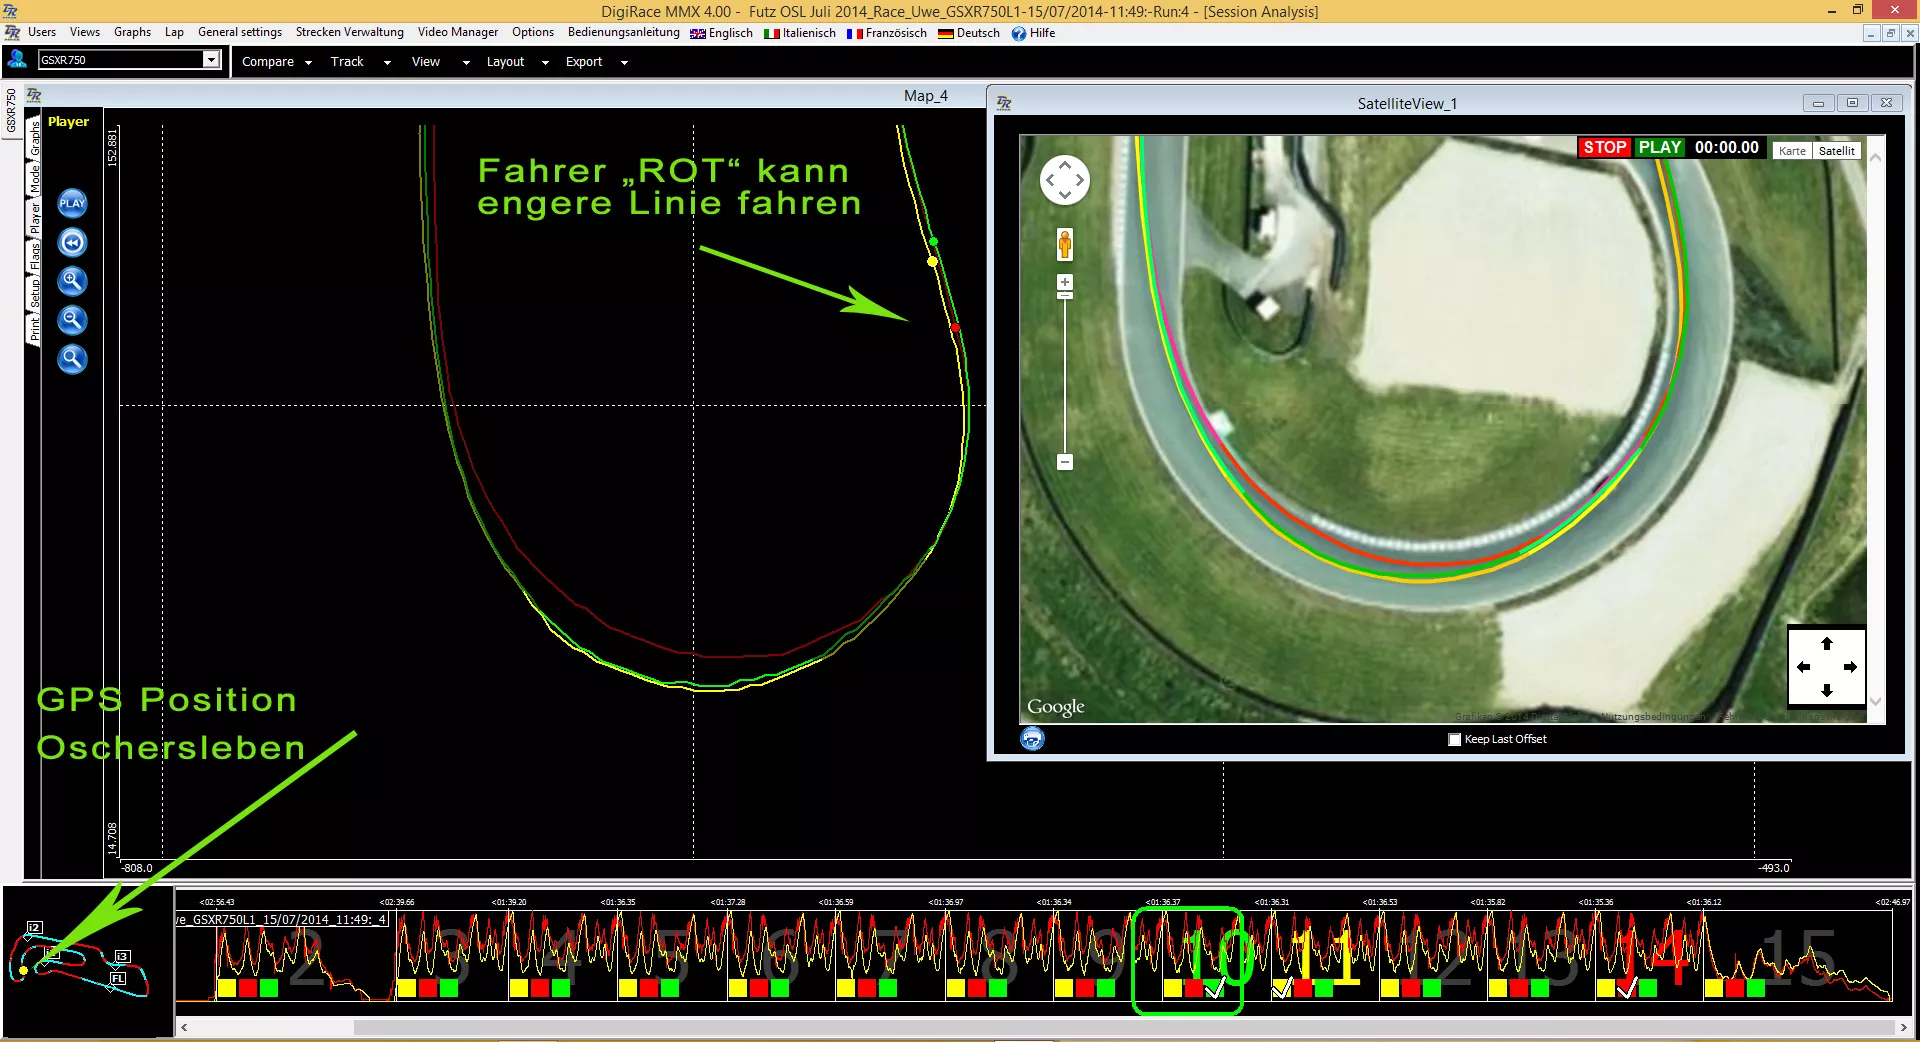Screen dimensions: 1920x1042
Task: Click the map zoom minus button
Action: pos(1064,461)
